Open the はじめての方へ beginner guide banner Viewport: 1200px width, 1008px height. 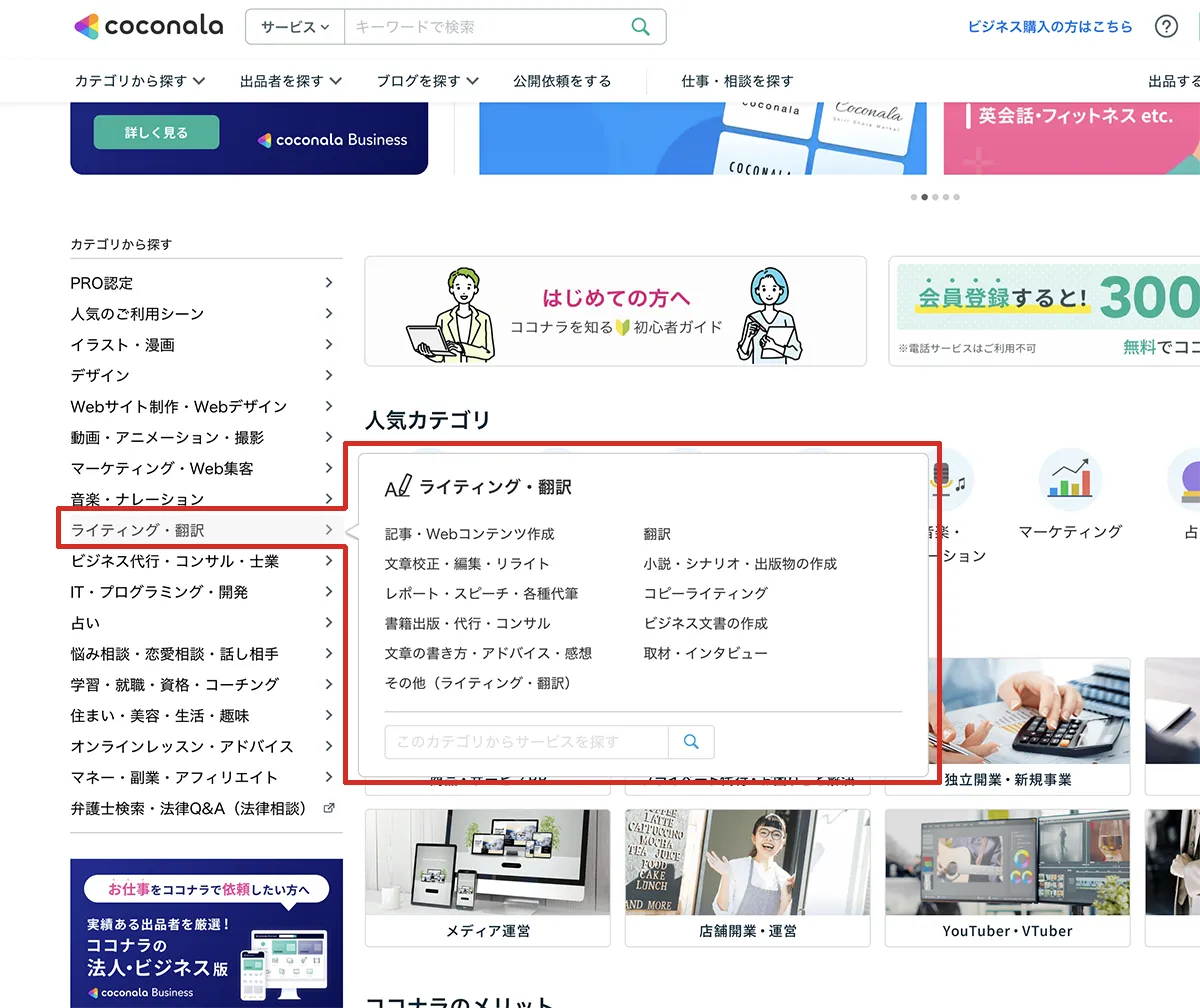(x=615, y=311)
